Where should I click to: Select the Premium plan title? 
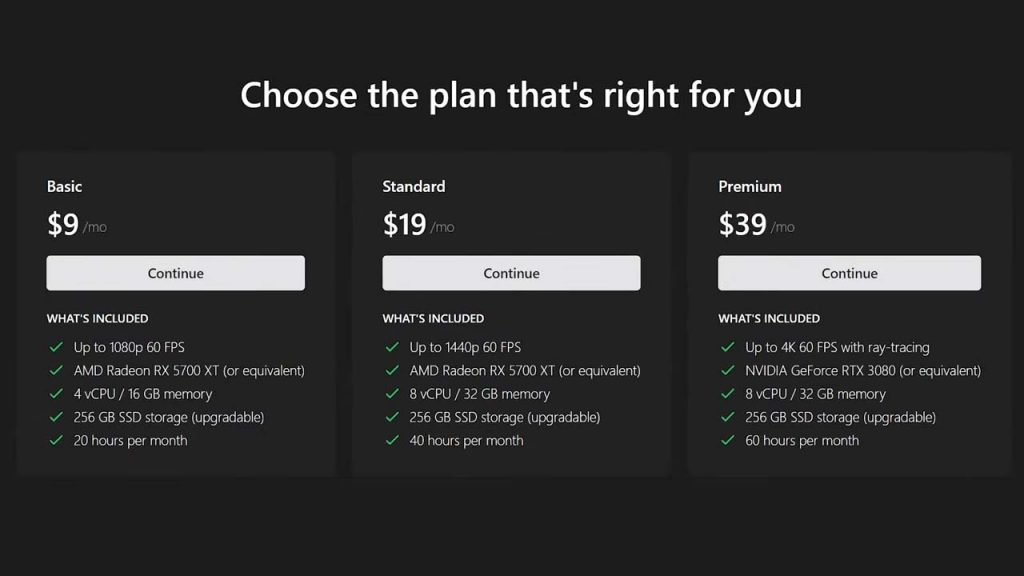click(x=750, y=186)
